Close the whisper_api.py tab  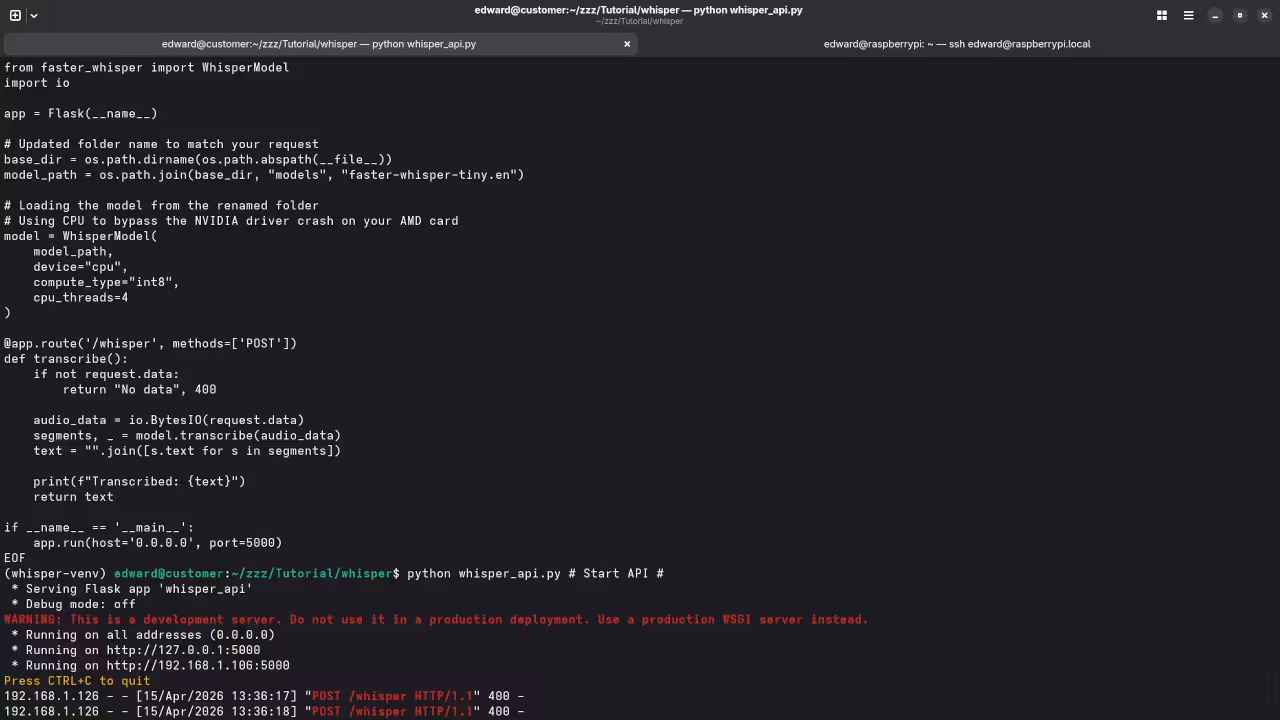[627, 44]
